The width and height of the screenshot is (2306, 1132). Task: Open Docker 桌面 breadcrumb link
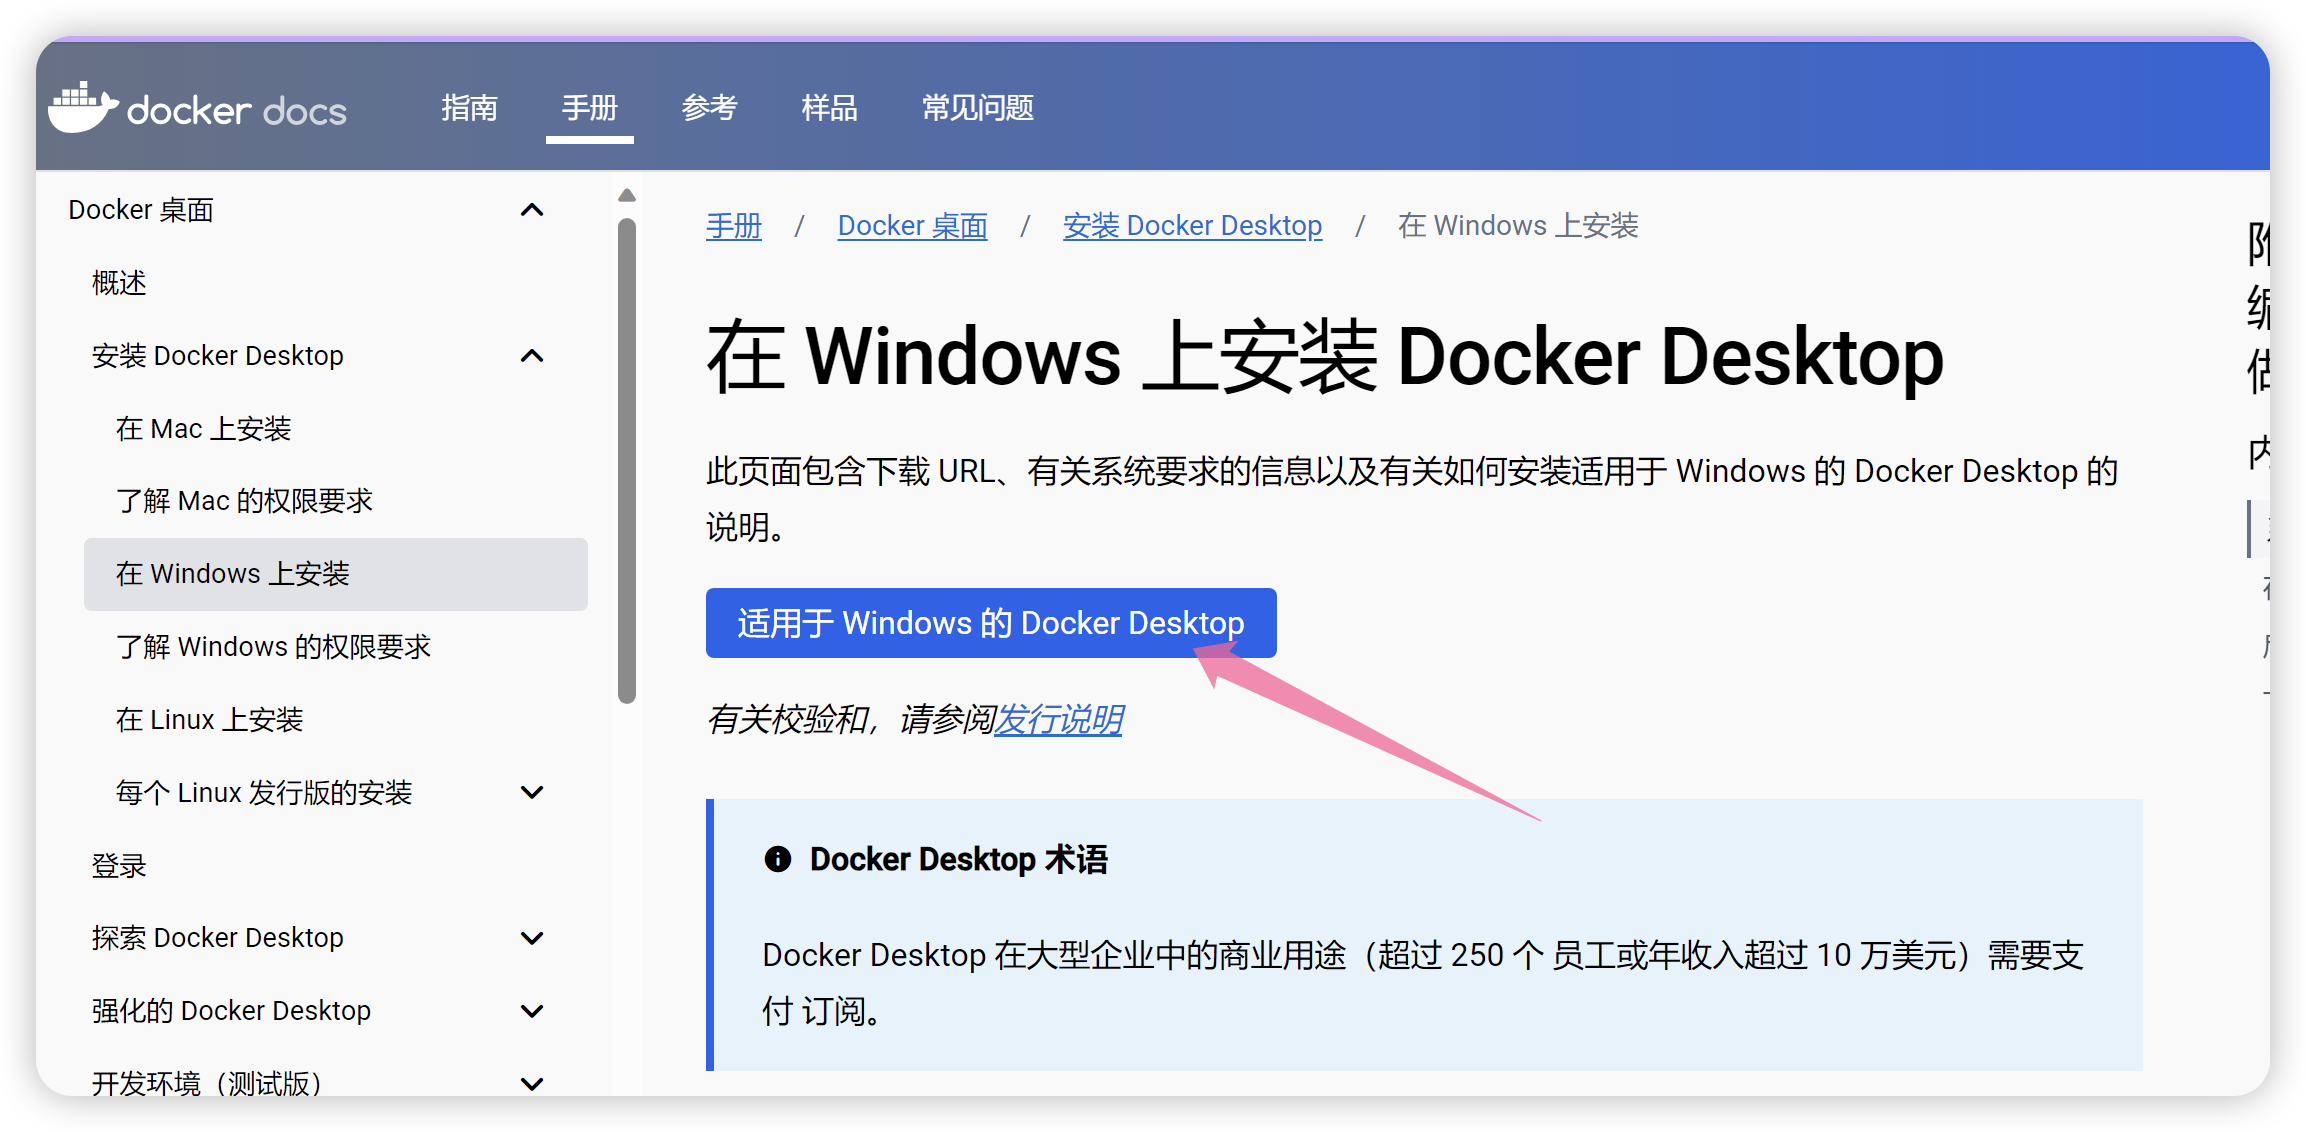(x=911, y=225)
